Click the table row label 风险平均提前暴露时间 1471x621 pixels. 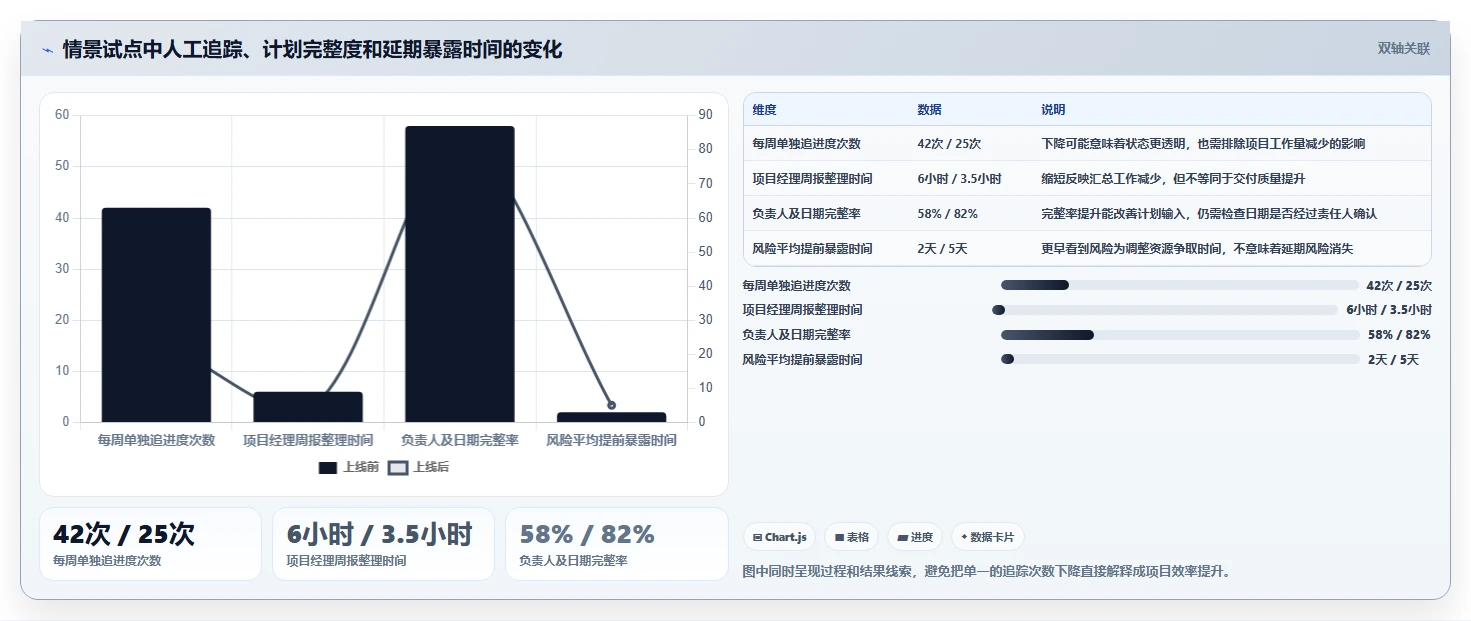(x=813, y=249)
